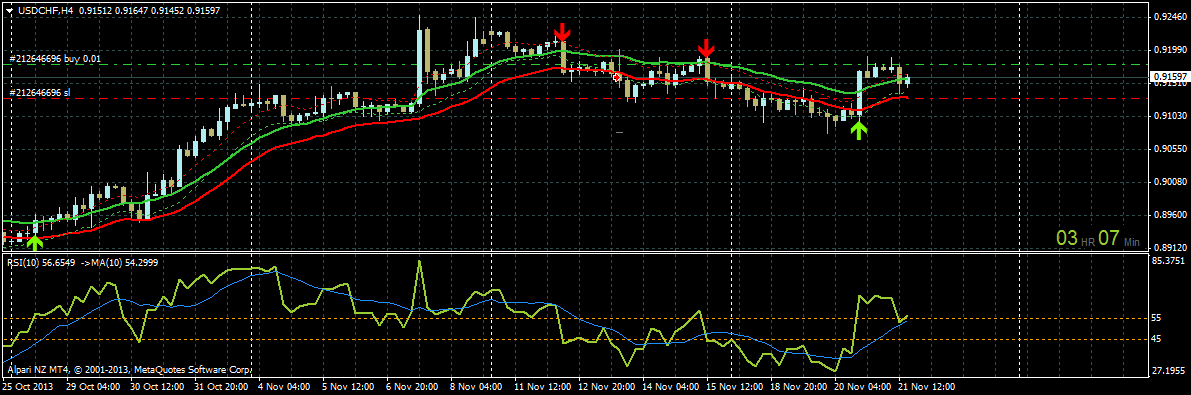Select the green buy arrow near 20 Nov
Image resolution: width=1191 pixels, height=395 pixels.
point(858,131)
